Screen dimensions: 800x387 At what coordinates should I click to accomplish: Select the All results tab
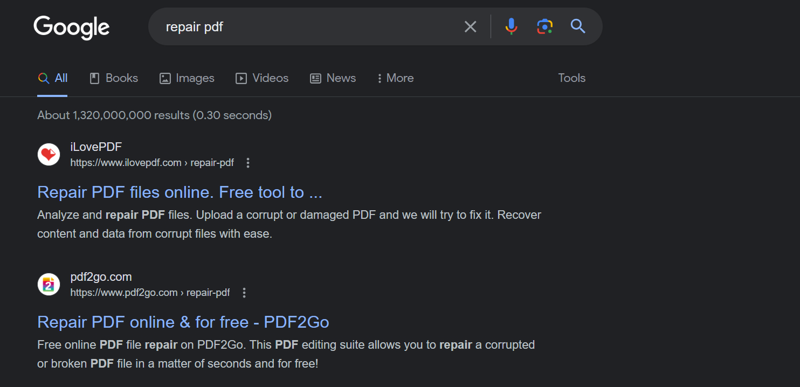point(53,78)
